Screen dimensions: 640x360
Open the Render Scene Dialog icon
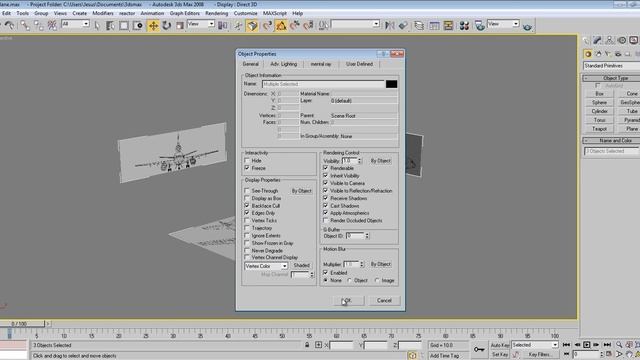[x=480, y=26]
